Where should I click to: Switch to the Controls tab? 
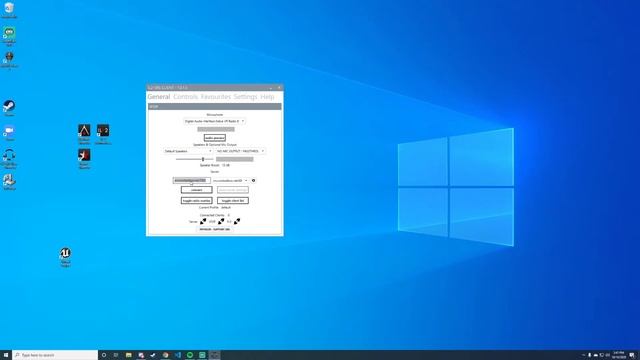click(x=185, y=97)
